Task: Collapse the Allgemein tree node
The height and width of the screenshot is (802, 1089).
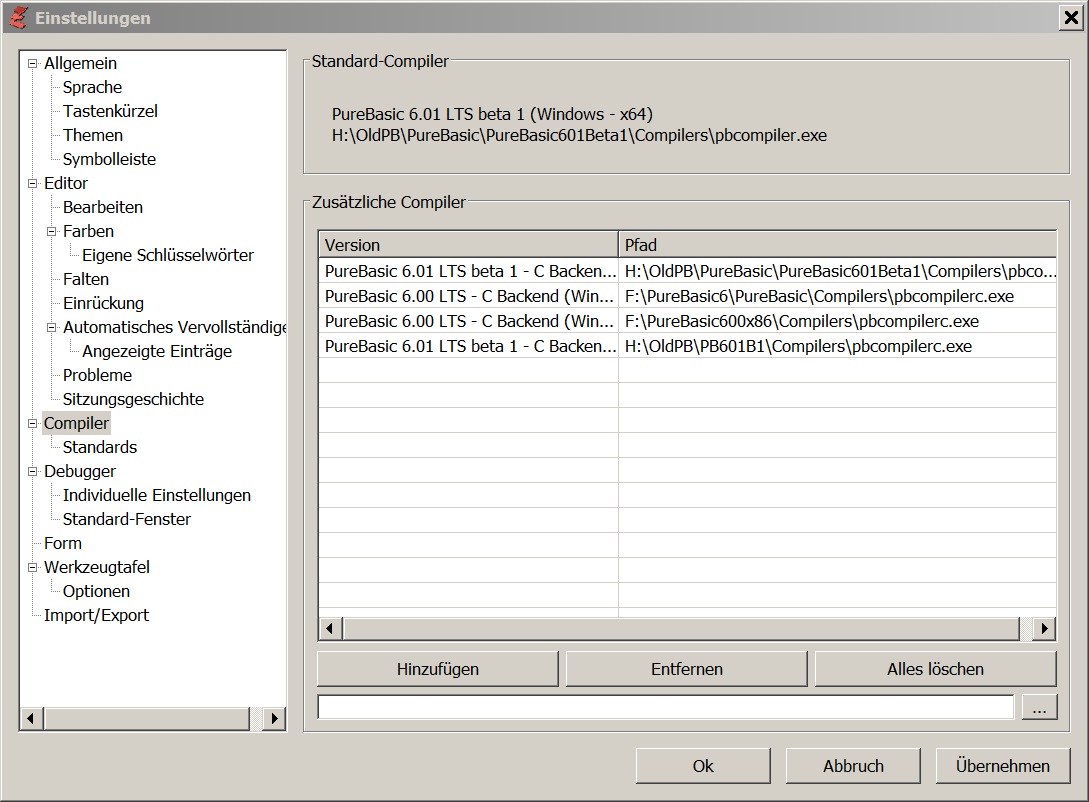Action: 32,64
